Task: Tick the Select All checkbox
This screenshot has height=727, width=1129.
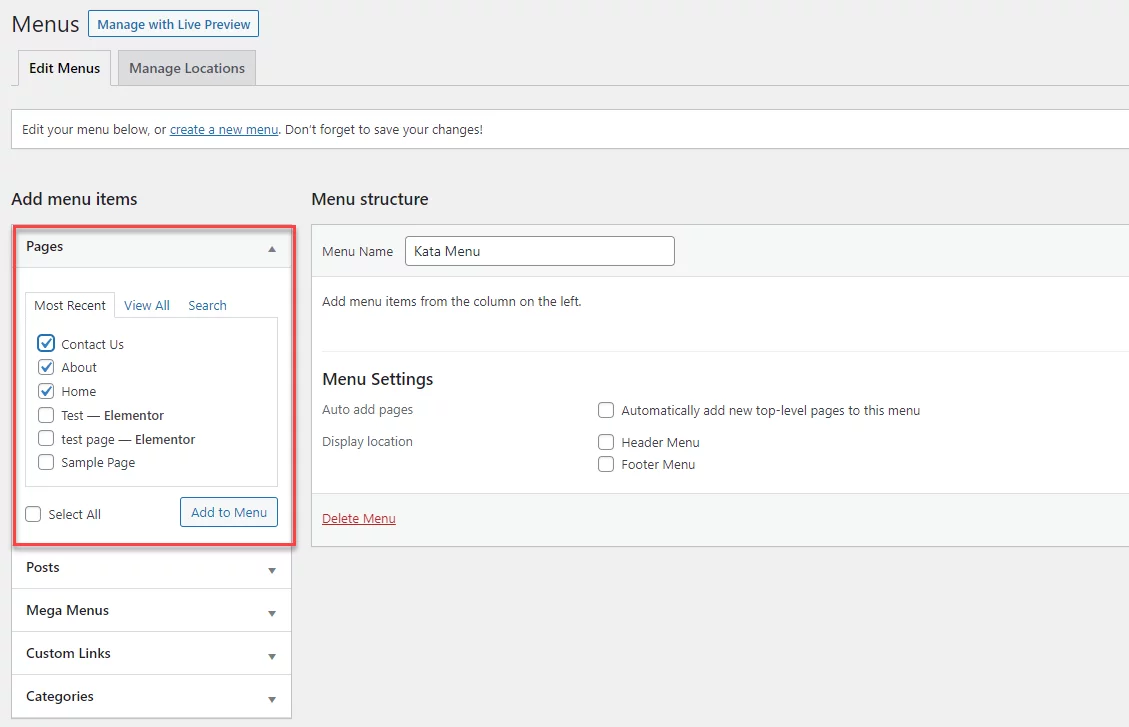Action: coord(33,514)
